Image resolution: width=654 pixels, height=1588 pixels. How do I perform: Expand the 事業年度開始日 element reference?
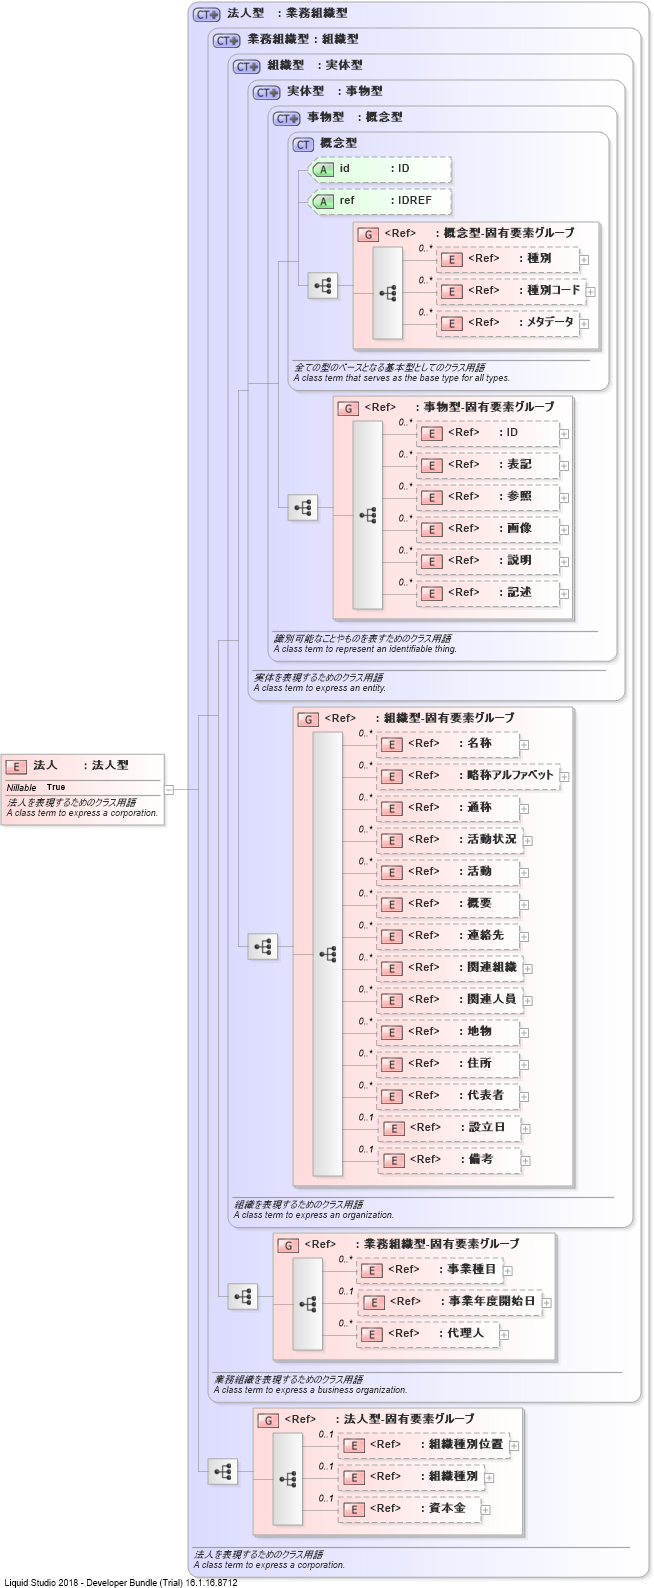pyautogui.click(x=546, y=1302)
